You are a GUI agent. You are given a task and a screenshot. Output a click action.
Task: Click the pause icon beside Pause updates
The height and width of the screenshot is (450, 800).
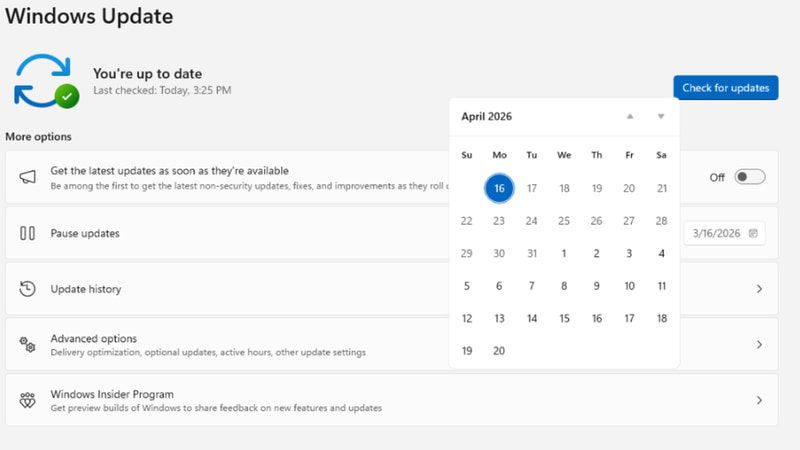(28, 233)
